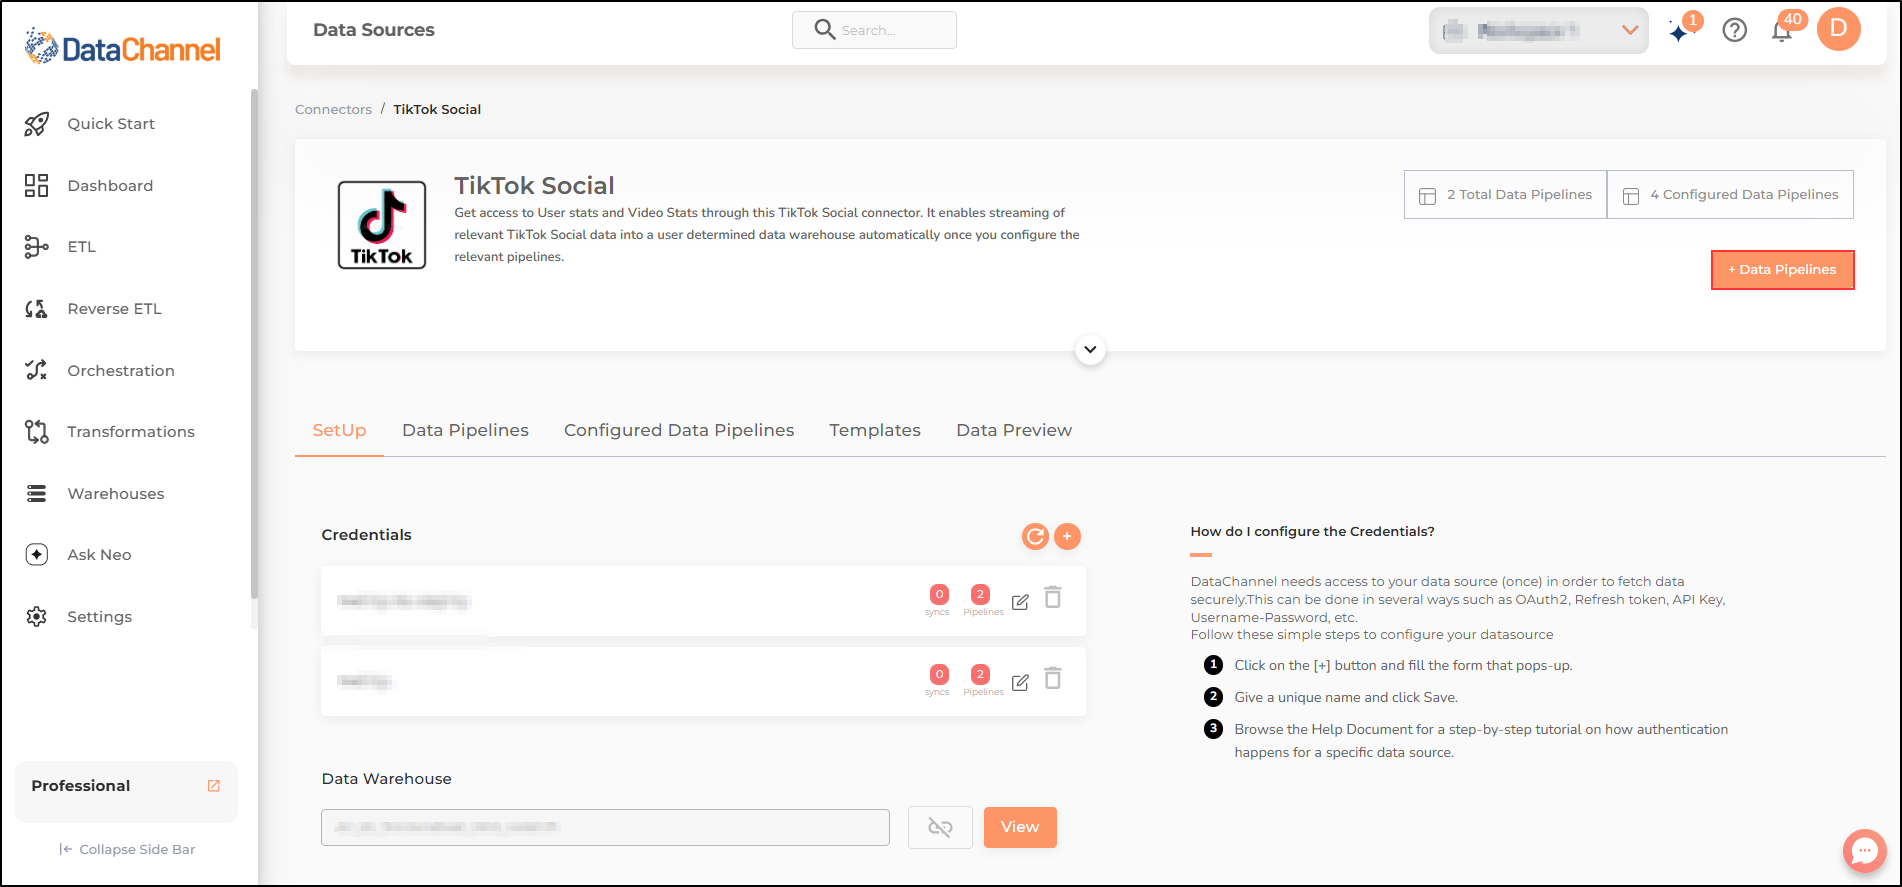Click first credential's pipelines count badge
This screenshot has height=887, width=1902.
[x=980, y=594]
